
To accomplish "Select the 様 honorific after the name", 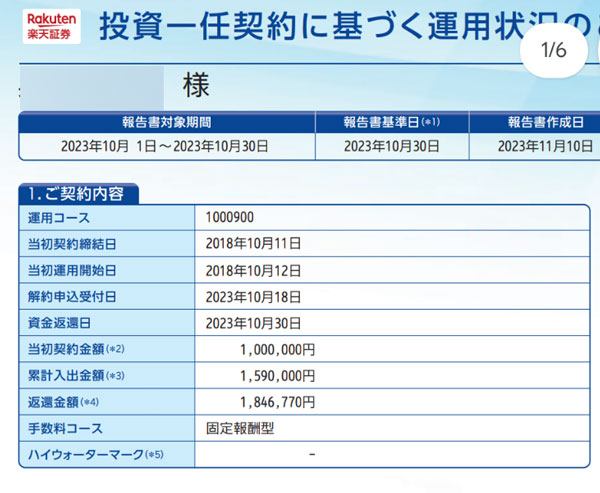I will [x=196, y=87].
